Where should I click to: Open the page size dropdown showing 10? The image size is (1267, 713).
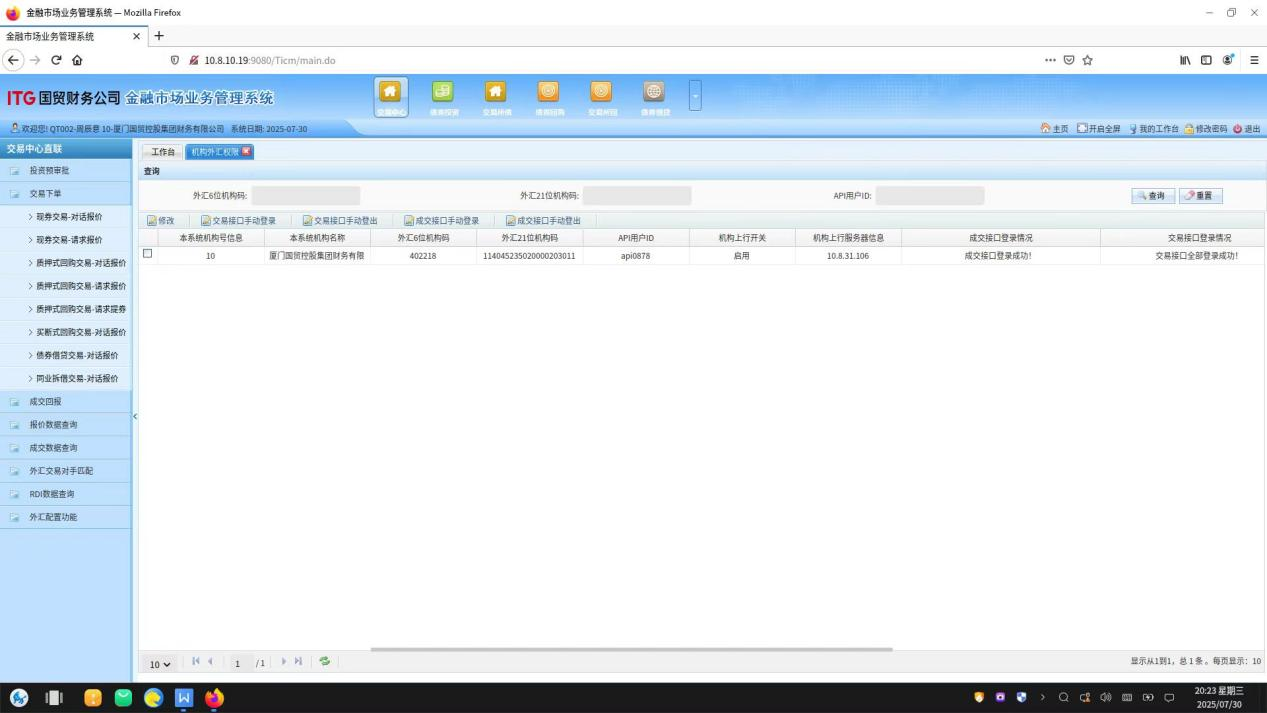pyautogui.click(x=160, y=663)
